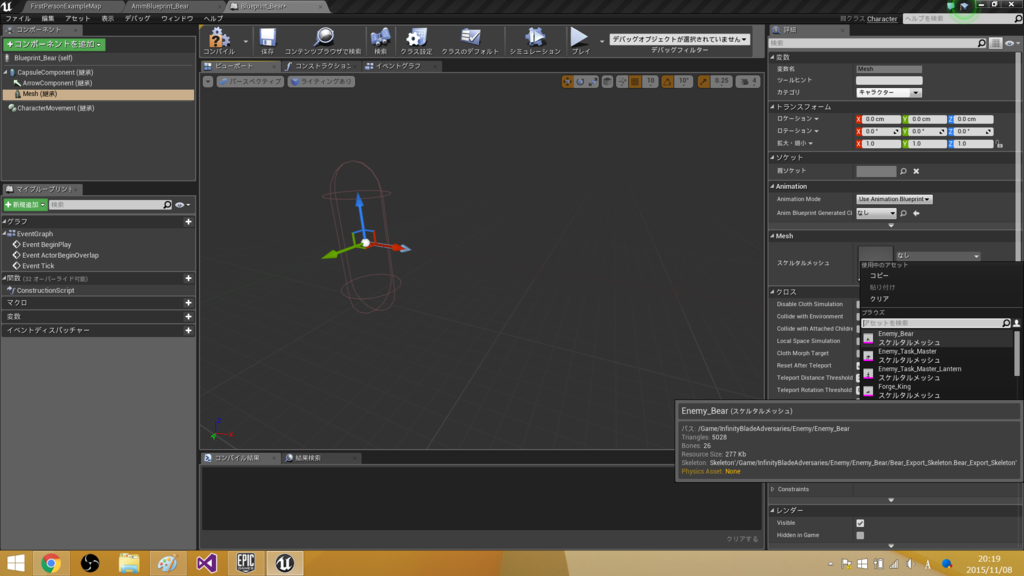1024x576 pixels.
Task: Click the Save (保存) floppy disk icon
Action: click(x=268, y=38)
